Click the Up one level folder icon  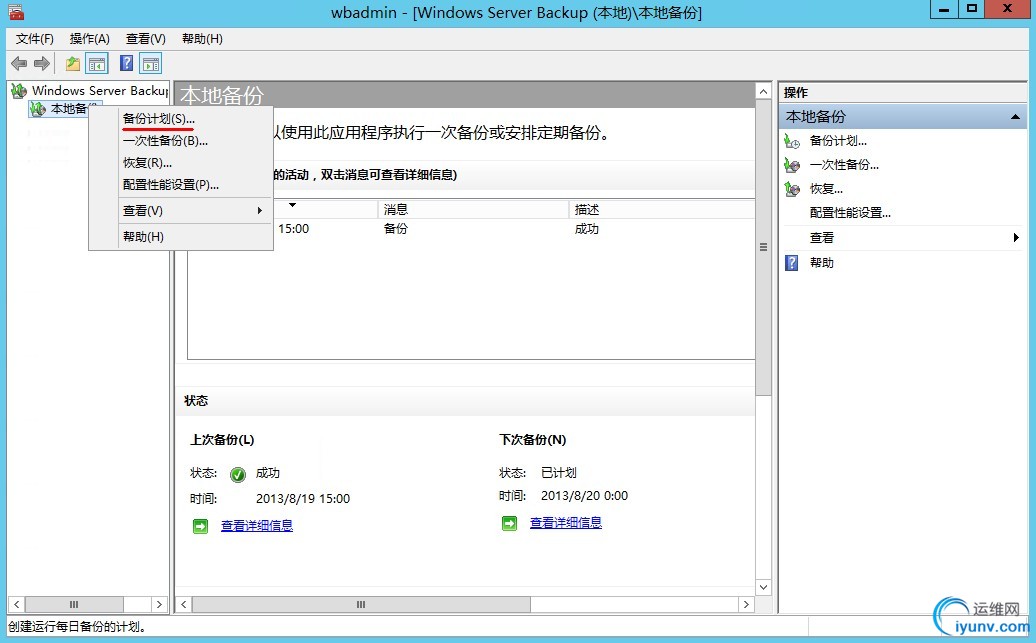coord(73,63)
